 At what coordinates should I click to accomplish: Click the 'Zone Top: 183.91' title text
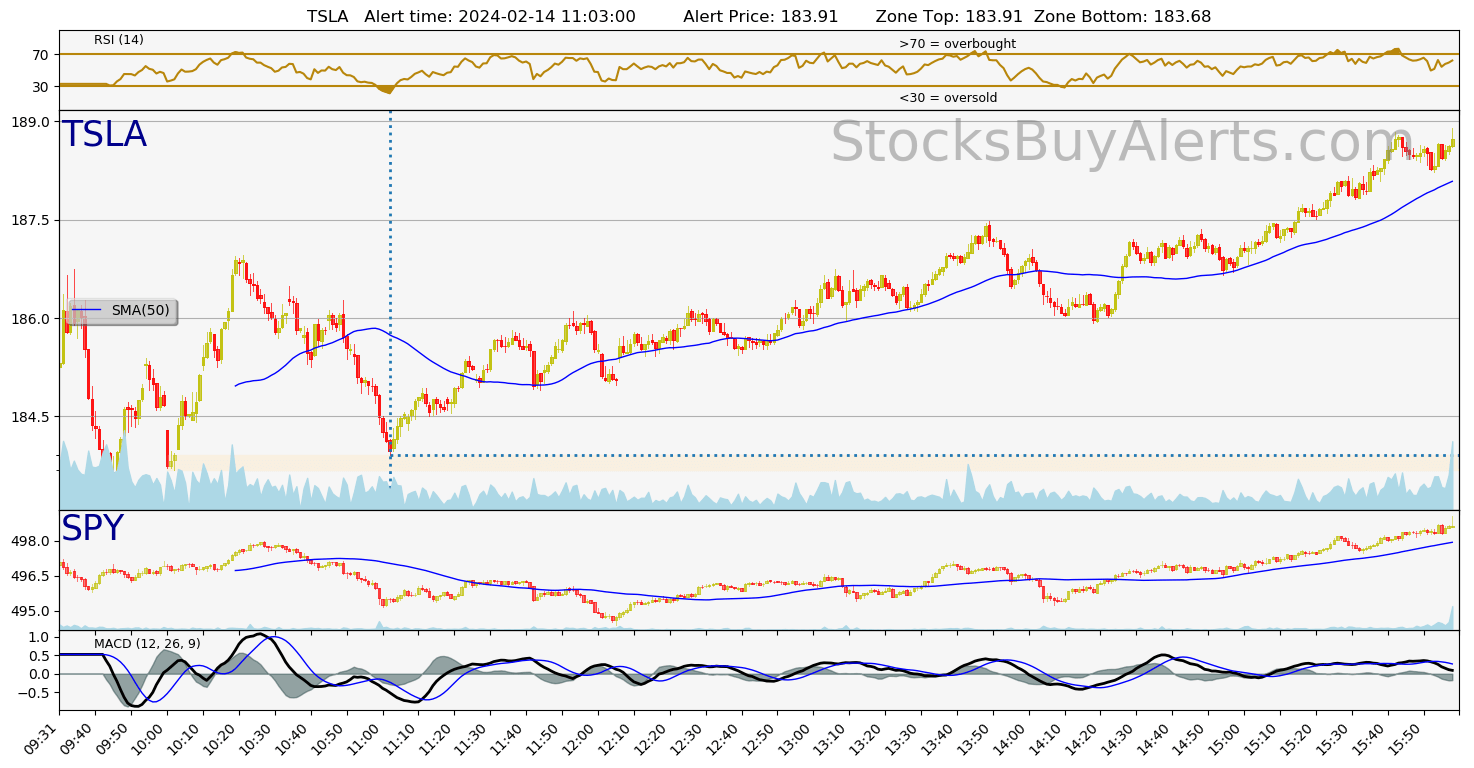coord(949,16)
